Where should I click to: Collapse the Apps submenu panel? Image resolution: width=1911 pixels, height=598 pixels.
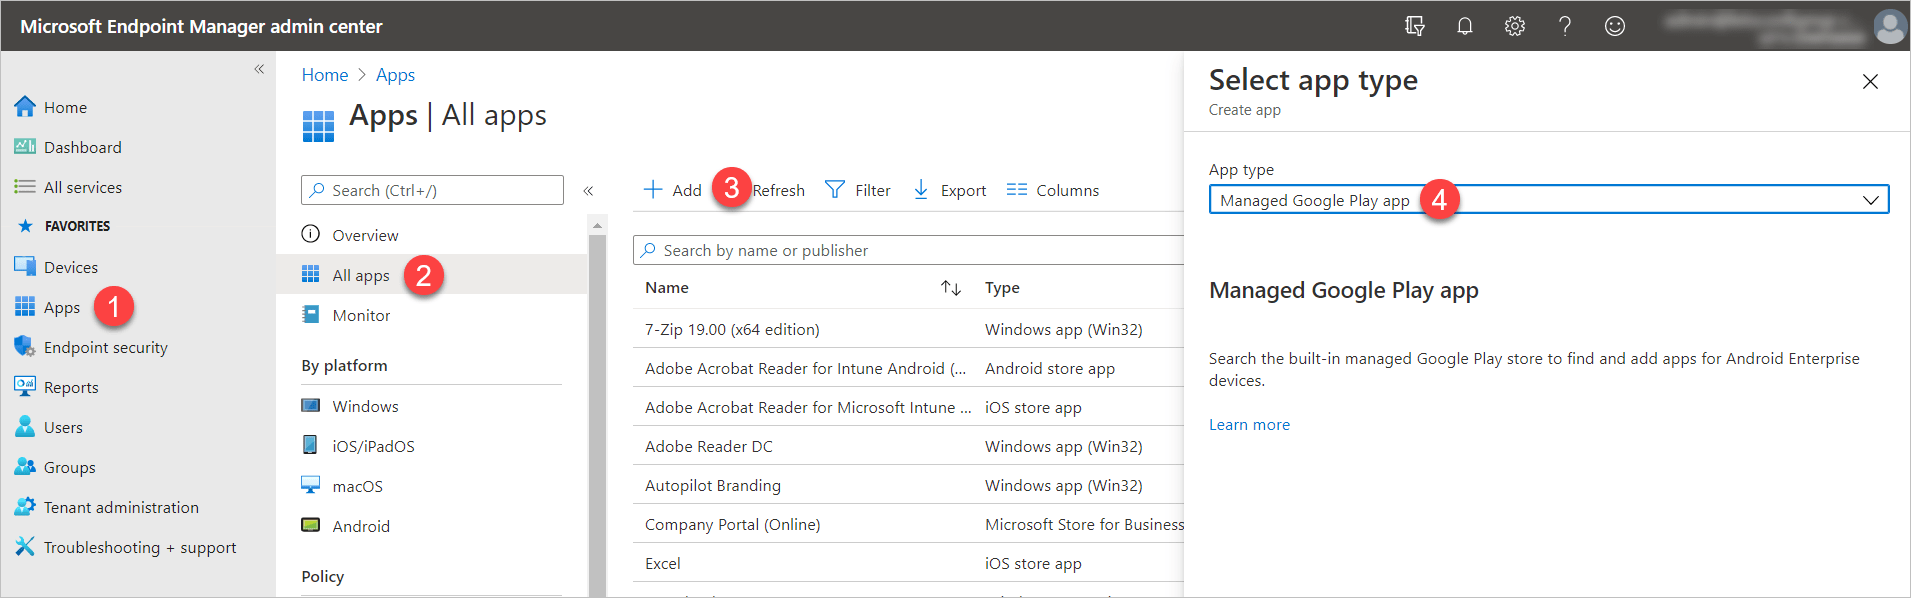[588, 190]
